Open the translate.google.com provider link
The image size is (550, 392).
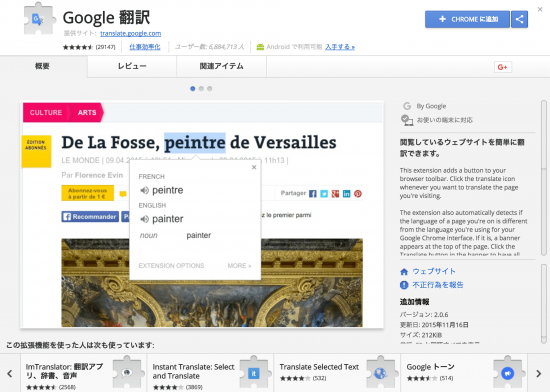click(x=130, y=33)
